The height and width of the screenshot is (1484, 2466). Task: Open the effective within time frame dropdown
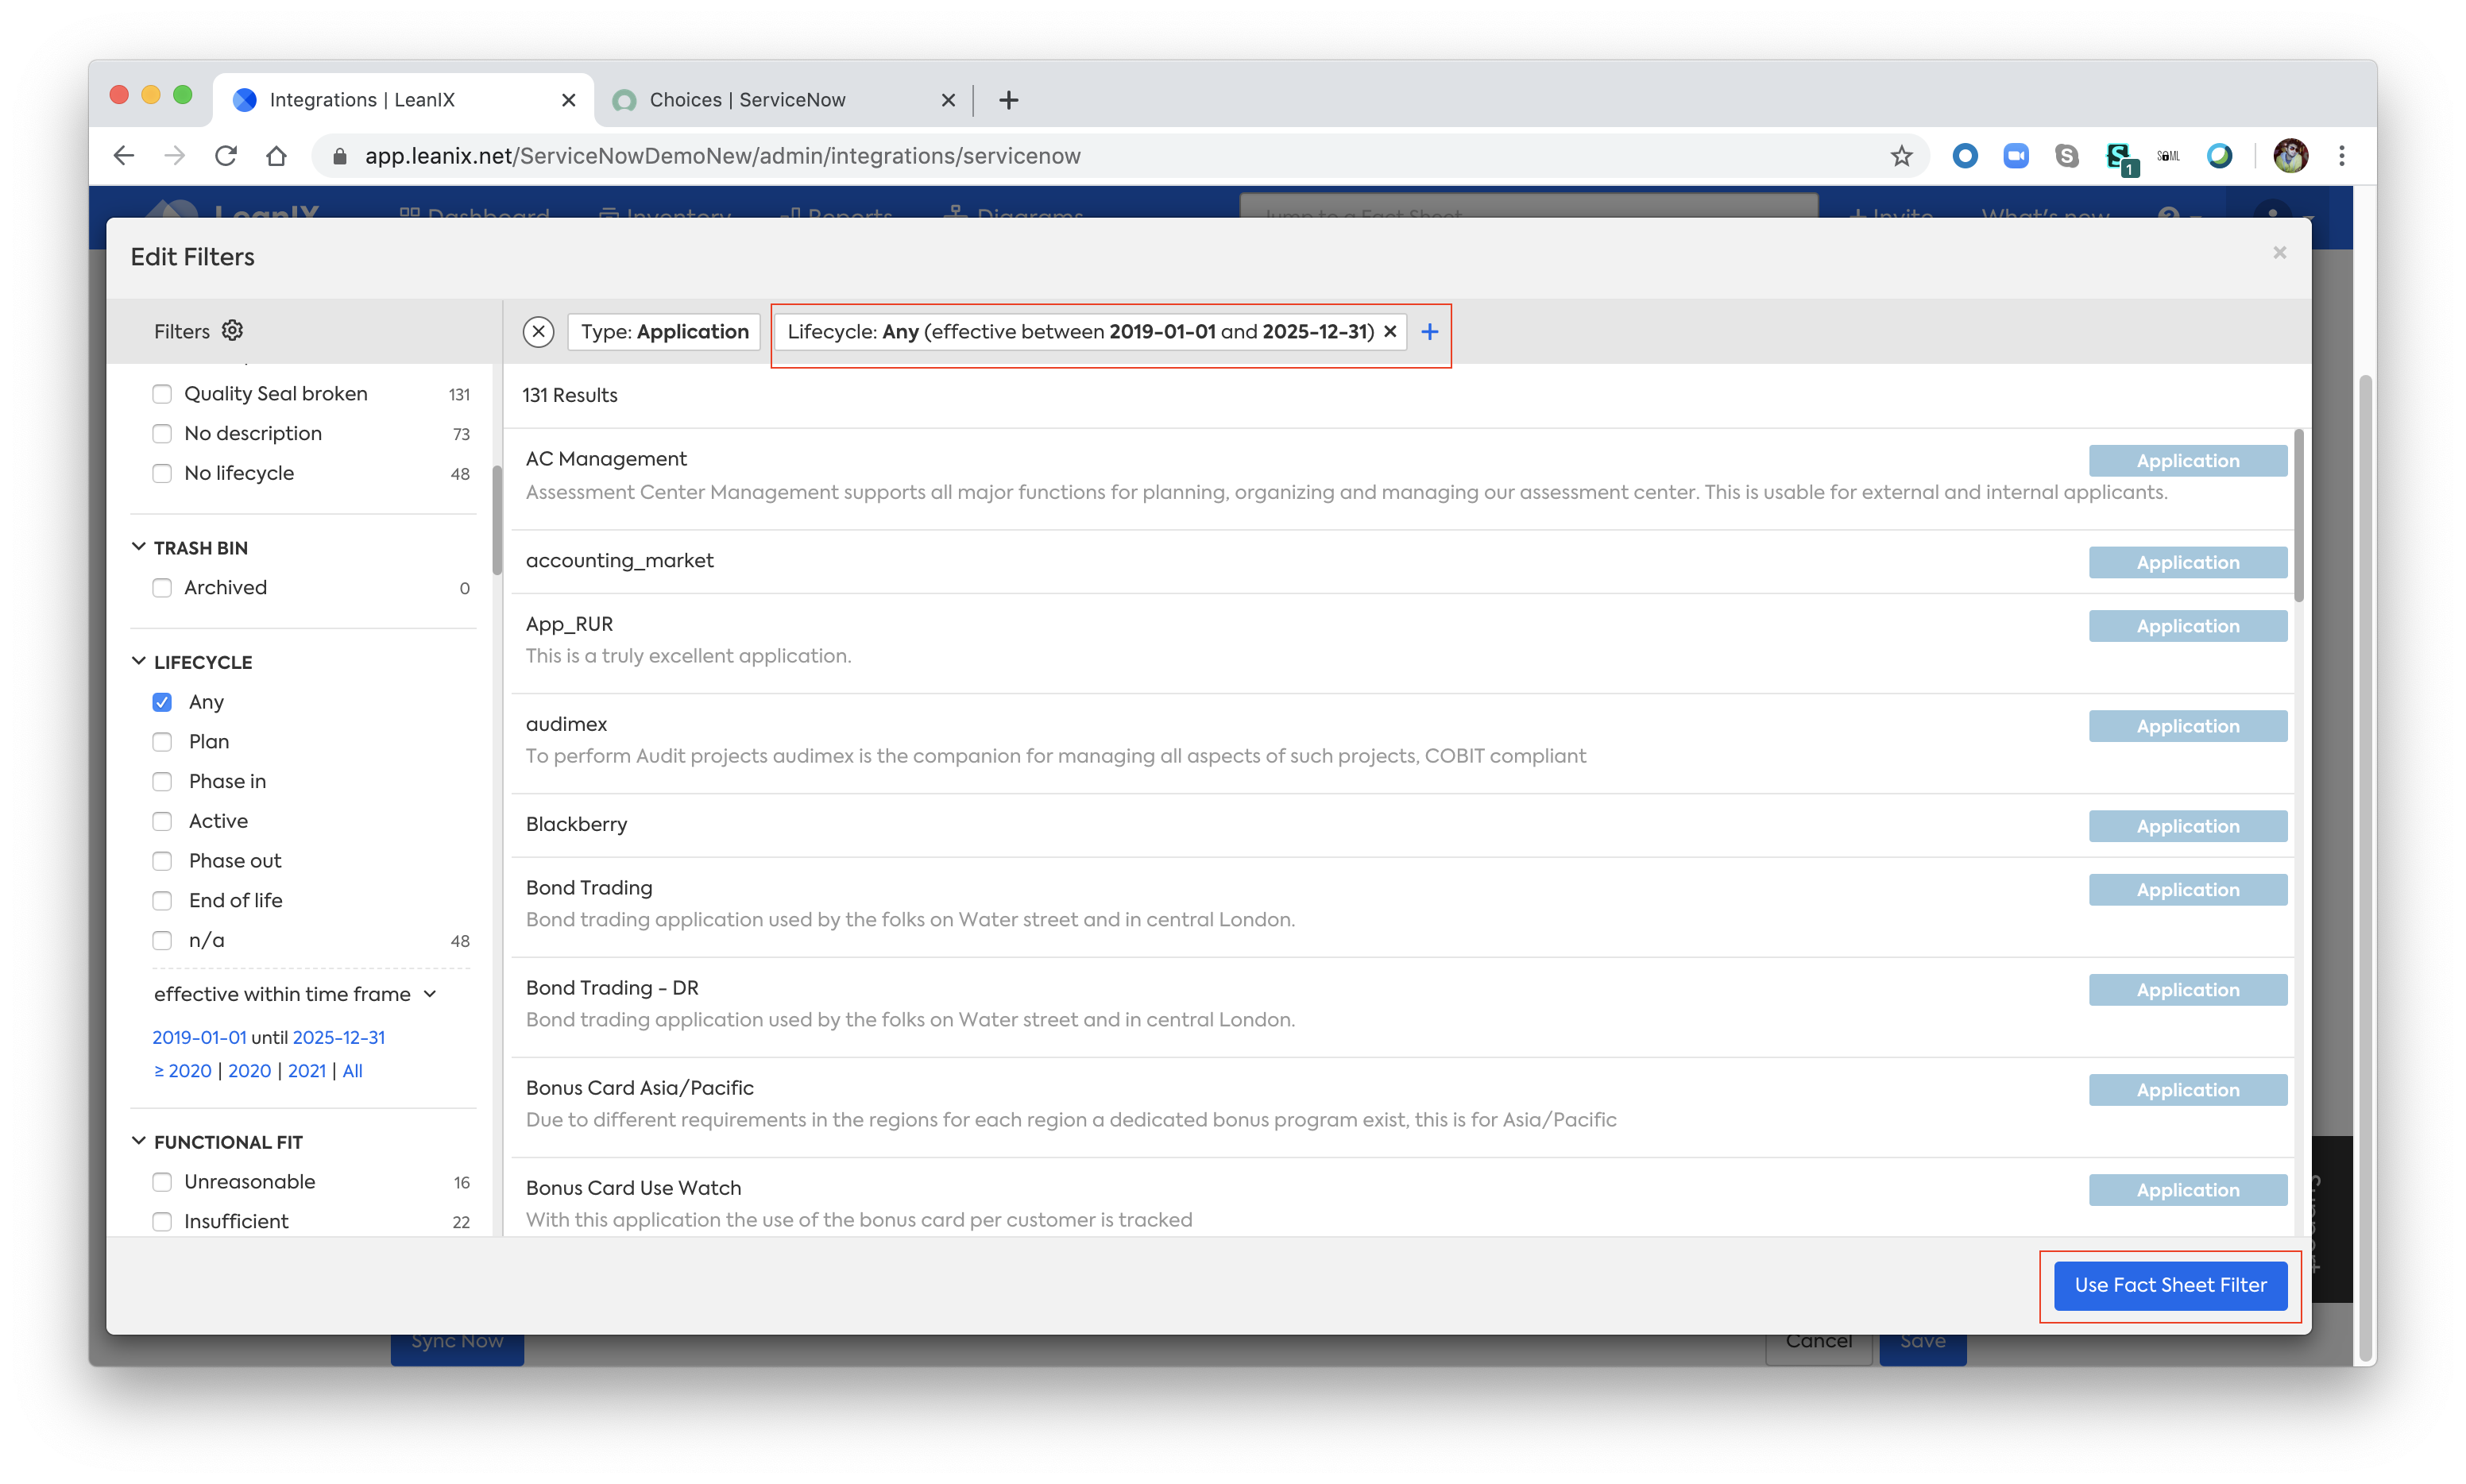(x=296, y=994)
